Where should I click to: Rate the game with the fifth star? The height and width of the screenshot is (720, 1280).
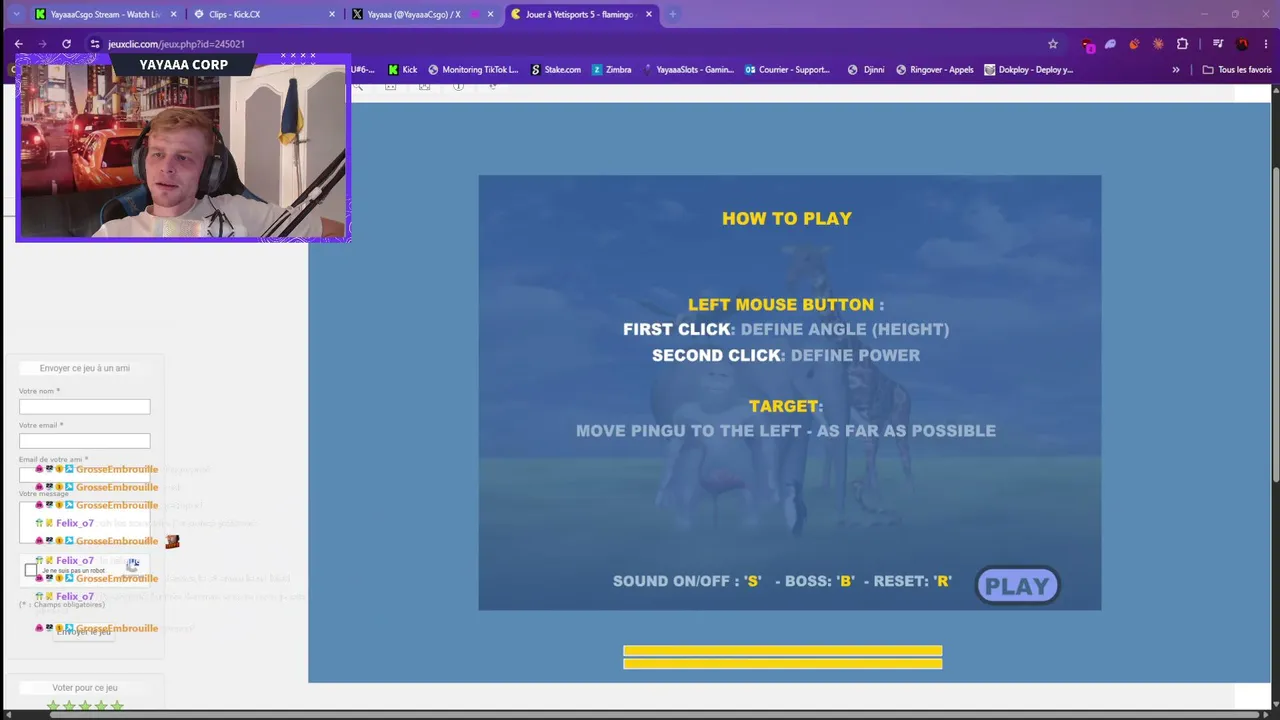[x=117, y=706]
